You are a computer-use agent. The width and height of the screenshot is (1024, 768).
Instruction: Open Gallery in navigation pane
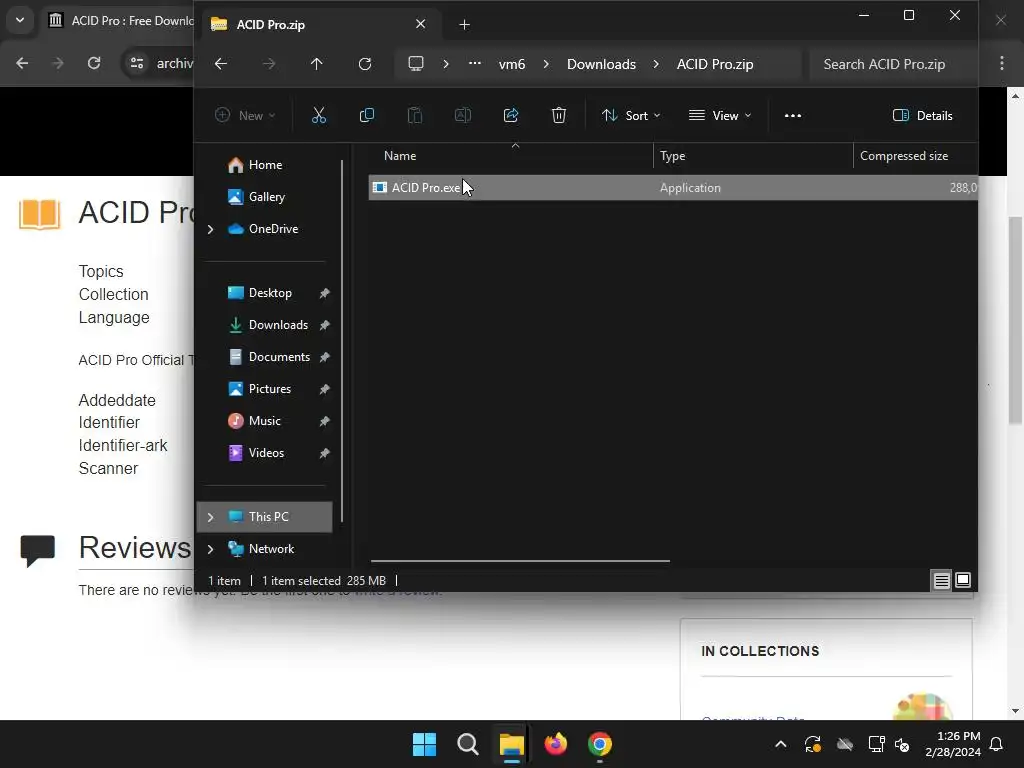click(x=264, y=197)
